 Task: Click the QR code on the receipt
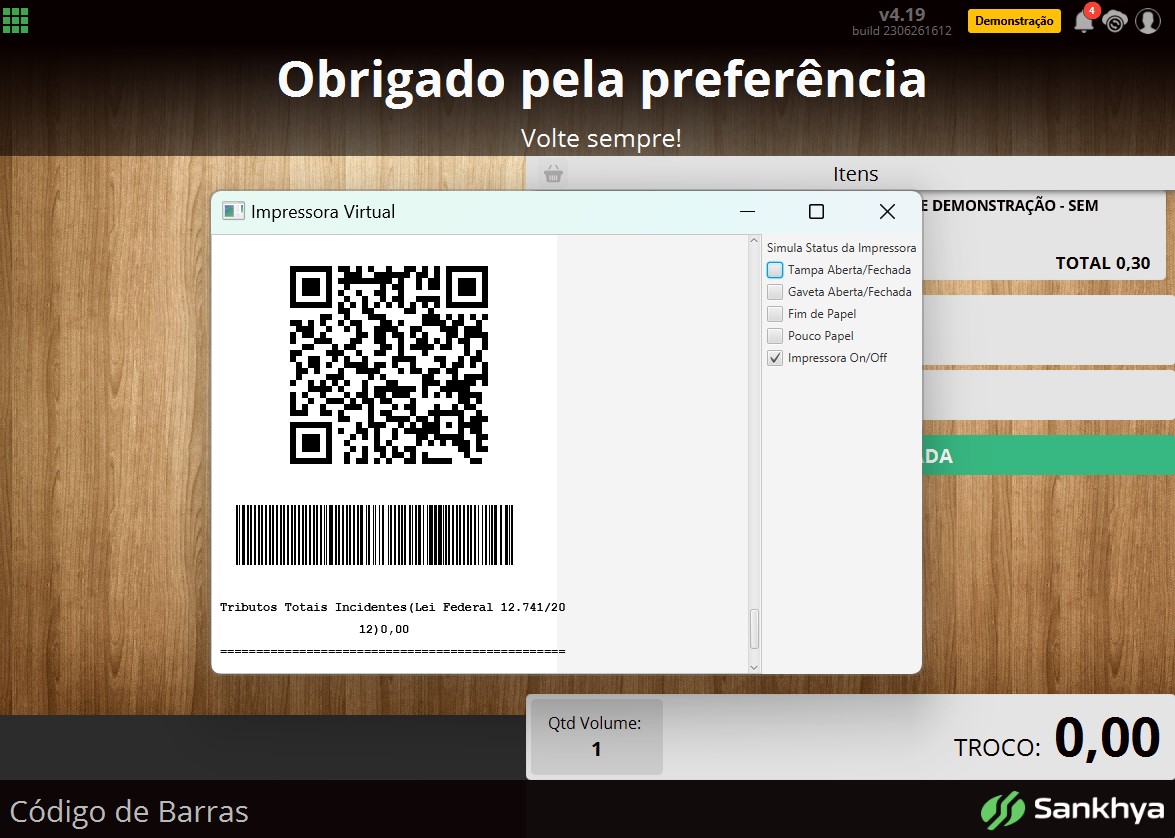click(x=389, y=365)
